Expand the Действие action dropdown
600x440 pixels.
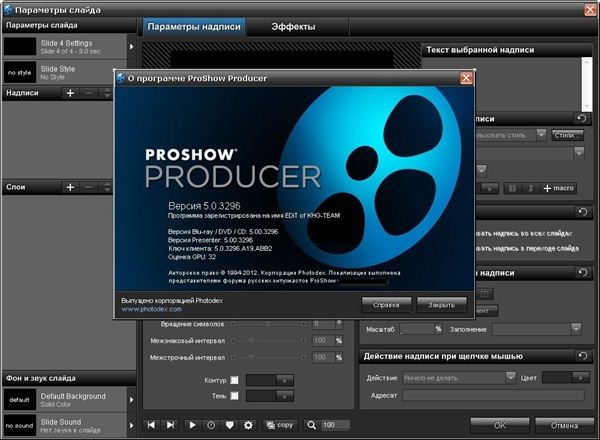click(x=511, y=377)
